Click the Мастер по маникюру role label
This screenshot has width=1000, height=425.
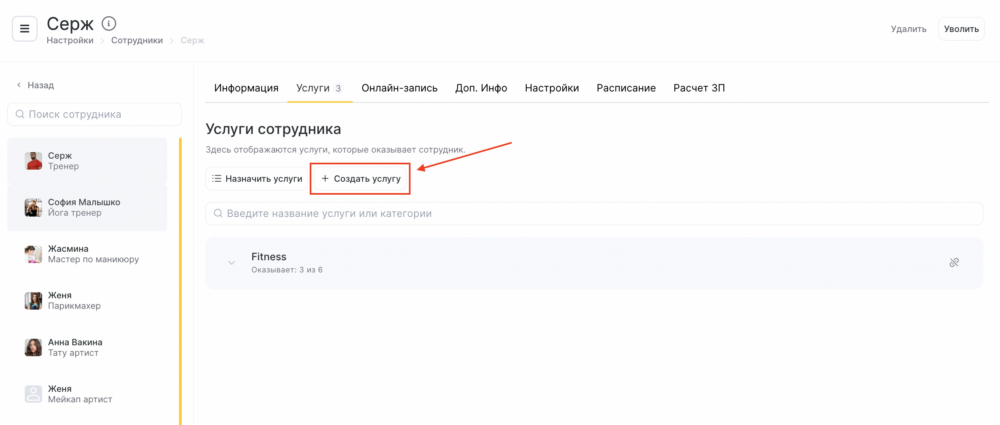point(93,260)
